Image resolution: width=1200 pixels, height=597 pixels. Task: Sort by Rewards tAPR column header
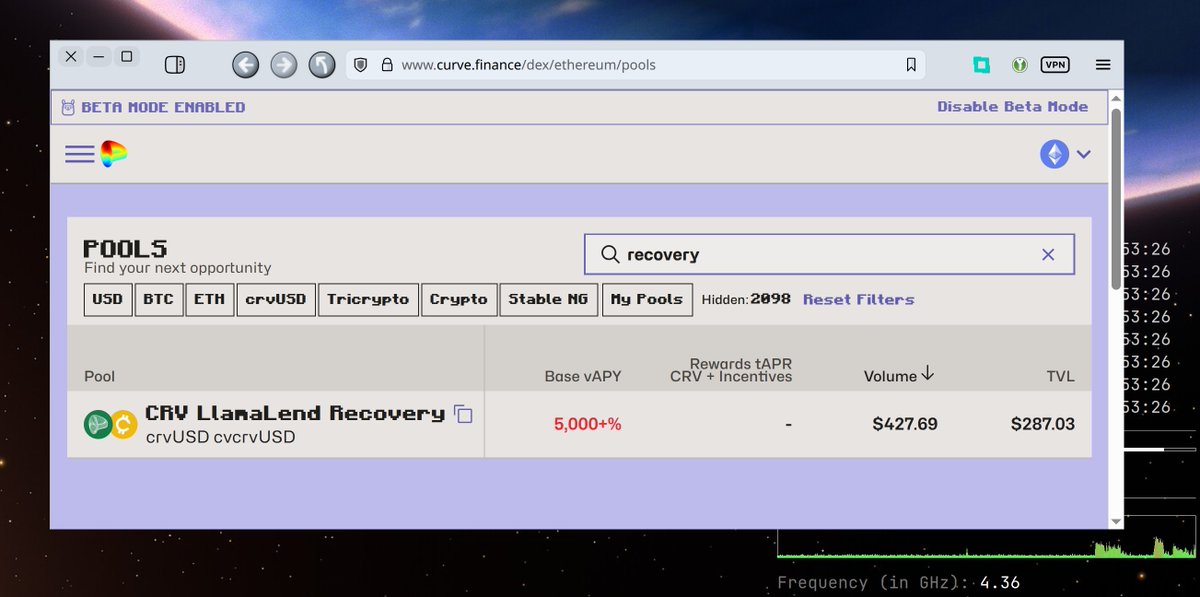pyautogui.click(x=731, y=370)
